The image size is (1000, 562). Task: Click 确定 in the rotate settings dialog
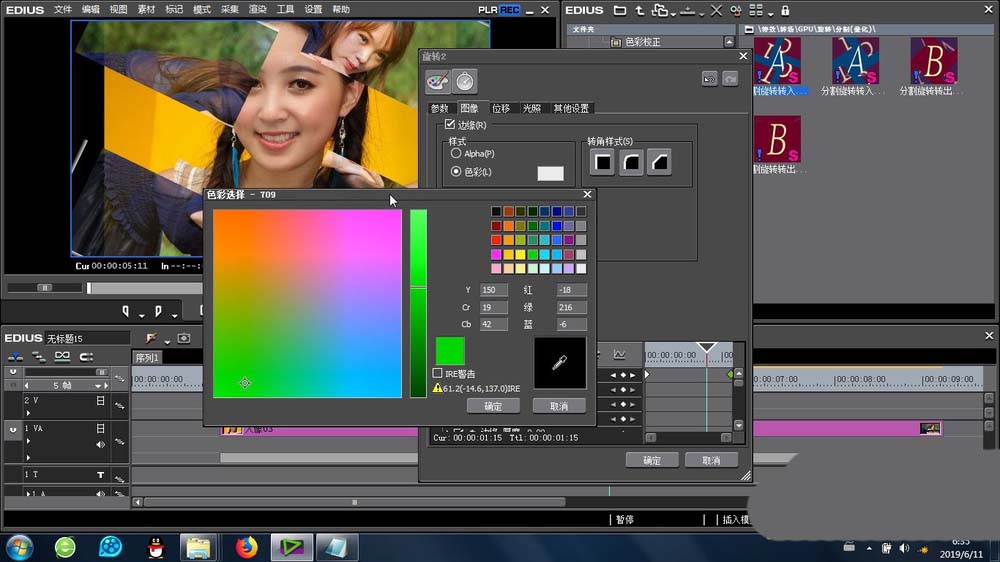pyautogui.click(x=652, y=460)
